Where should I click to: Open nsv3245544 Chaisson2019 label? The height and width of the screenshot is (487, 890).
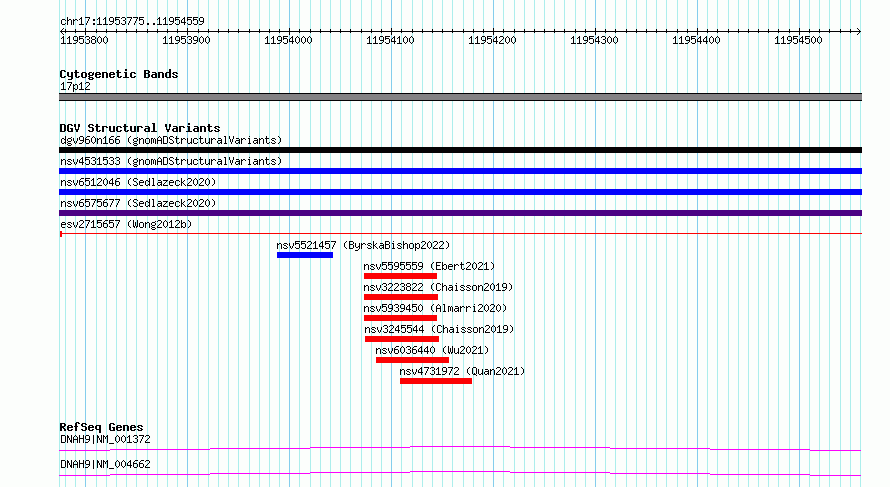[439, 329]
